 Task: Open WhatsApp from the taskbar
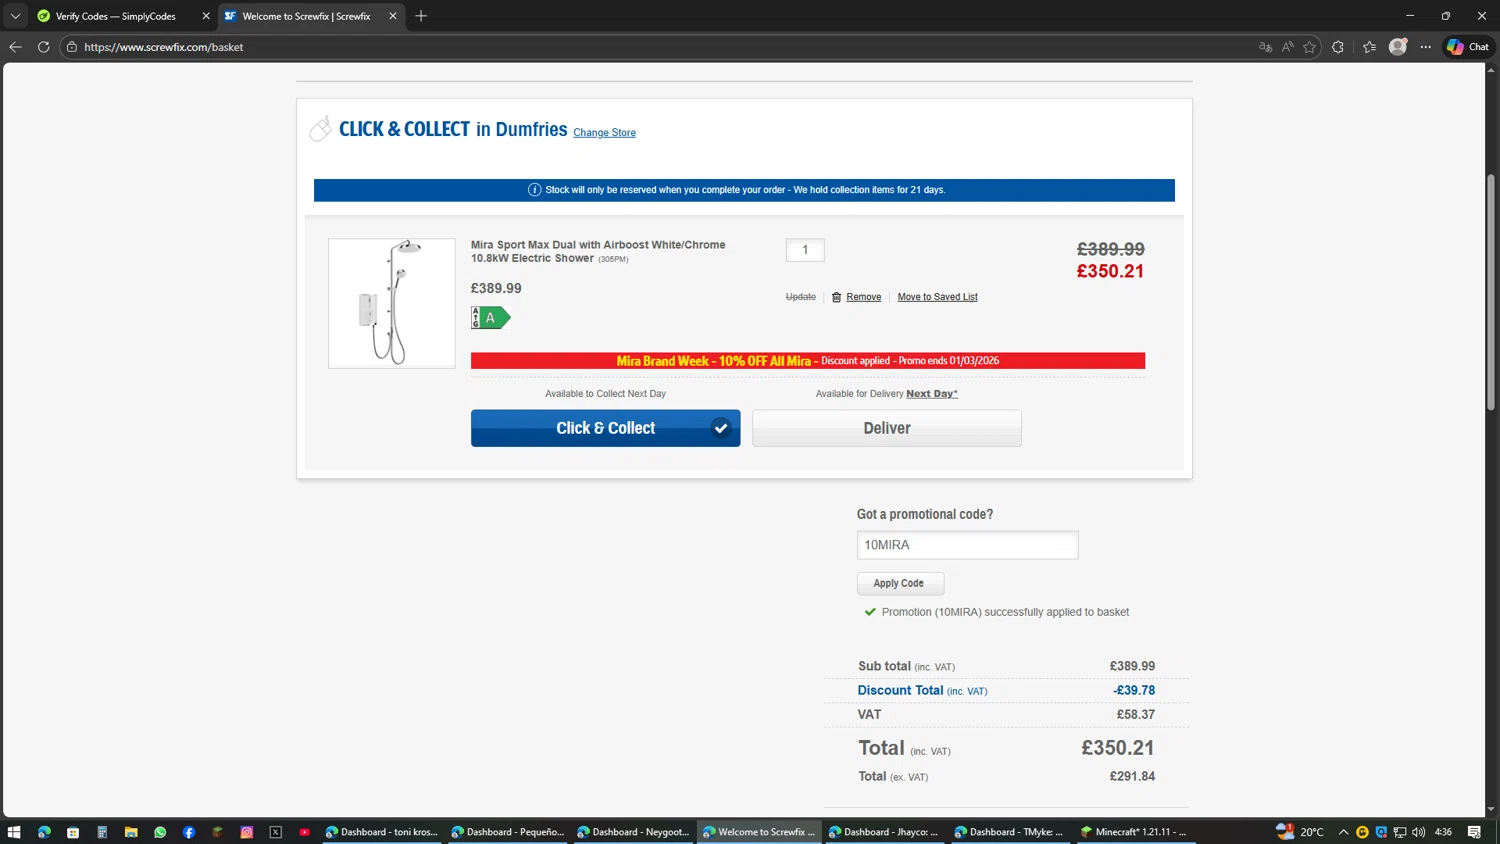coord(160,832)
